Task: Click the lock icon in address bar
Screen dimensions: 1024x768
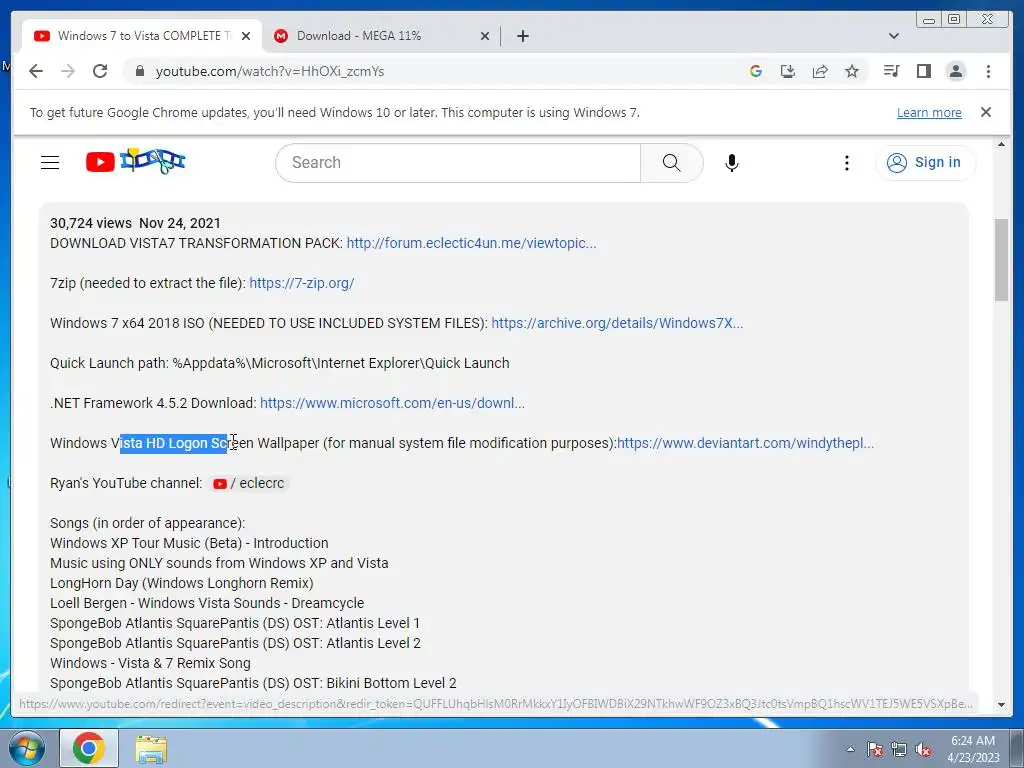Action: pos(139,71)
